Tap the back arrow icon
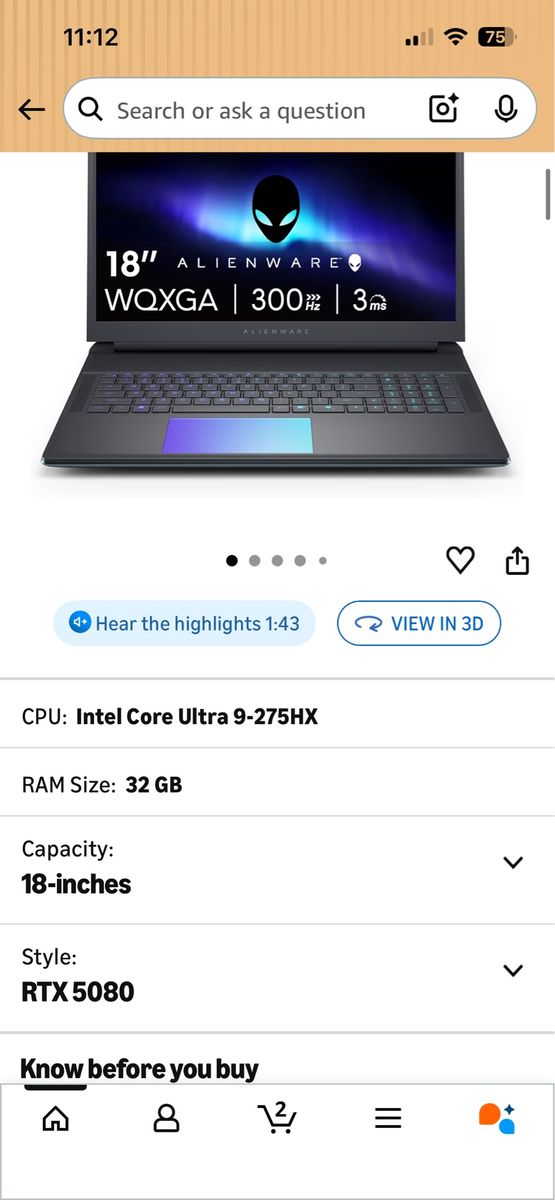555x1200 pixels. (32, 110)
